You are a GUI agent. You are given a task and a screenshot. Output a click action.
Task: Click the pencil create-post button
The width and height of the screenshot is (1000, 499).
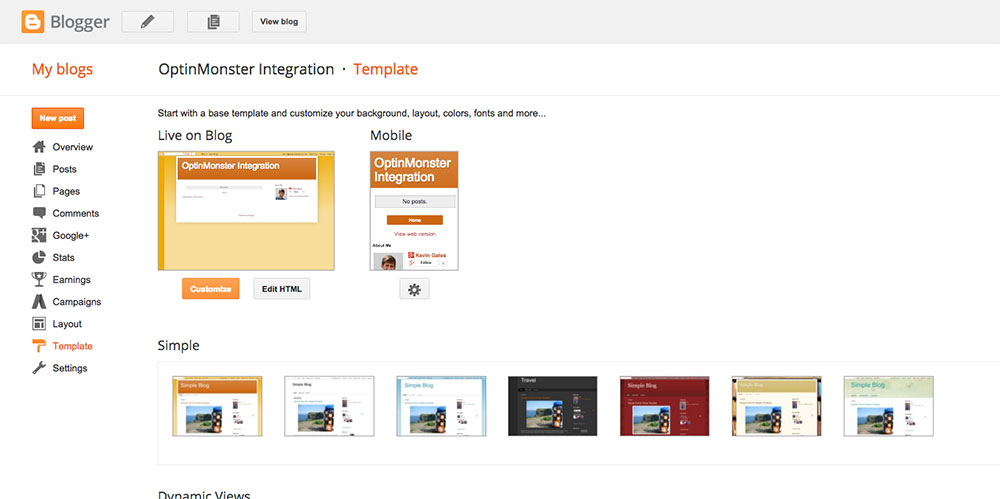[x=147, y=22]
